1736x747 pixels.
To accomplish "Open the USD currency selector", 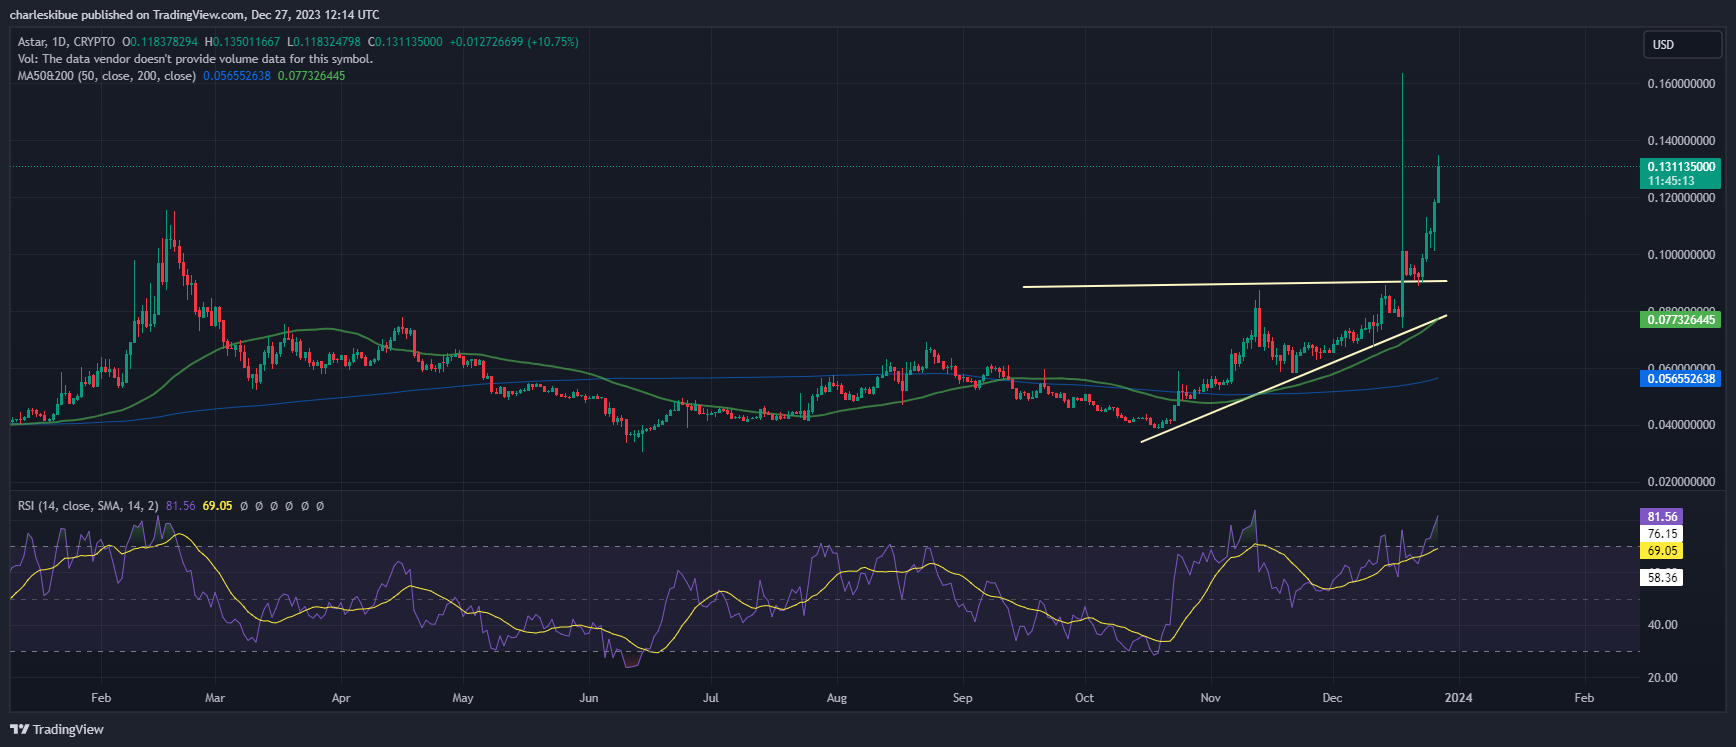I will pyautogui.click(x=1682, y=44).
